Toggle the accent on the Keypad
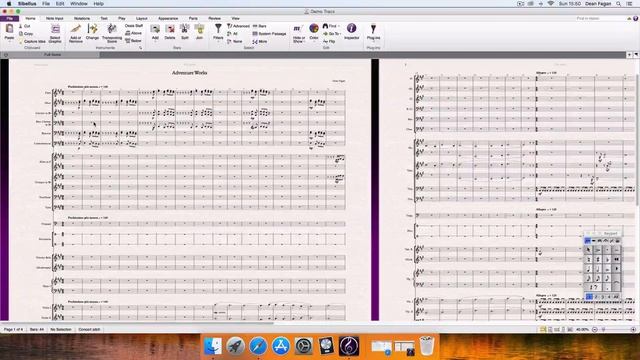 tap(598, 250)
